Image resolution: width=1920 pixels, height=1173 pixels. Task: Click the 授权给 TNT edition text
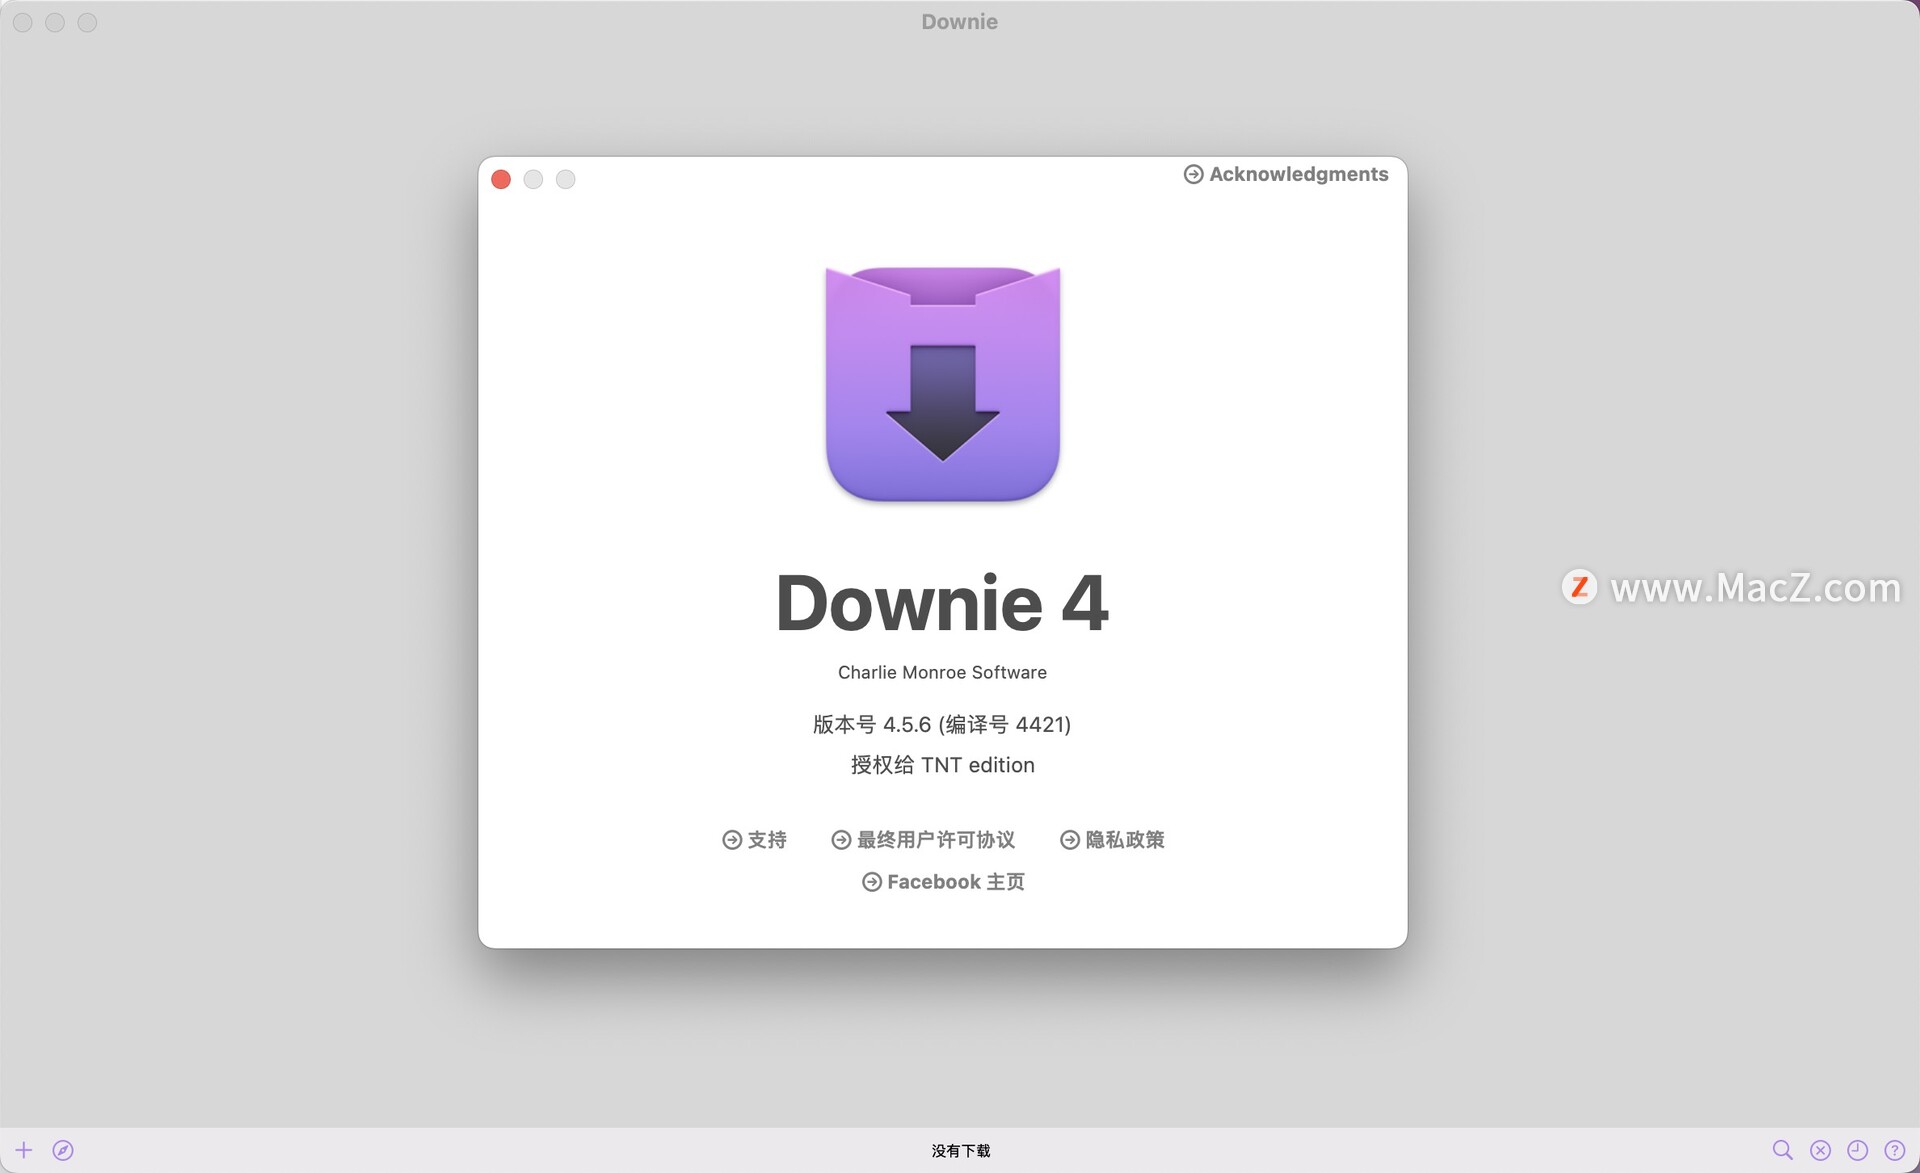(942, 765)
